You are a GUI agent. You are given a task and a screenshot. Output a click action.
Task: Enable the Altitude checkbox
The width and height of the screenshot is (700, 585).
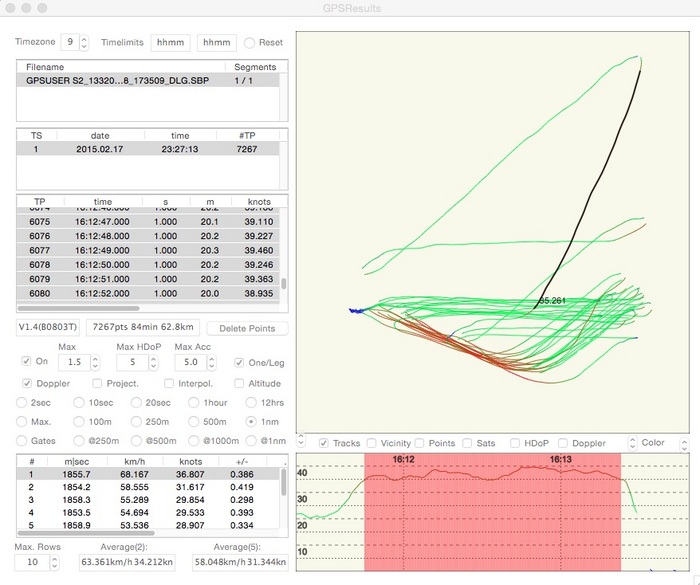(x=240, y=383)
